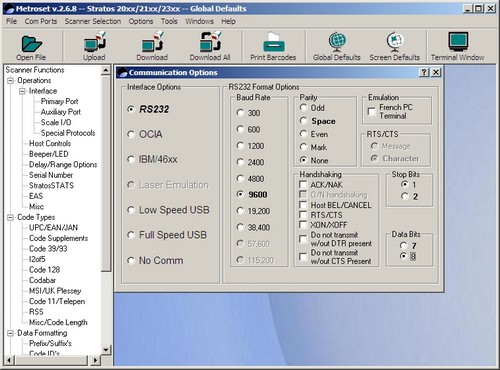The image size is (500, 370).
Task: Open the Tools menu
Action: [x=169, y=21]
